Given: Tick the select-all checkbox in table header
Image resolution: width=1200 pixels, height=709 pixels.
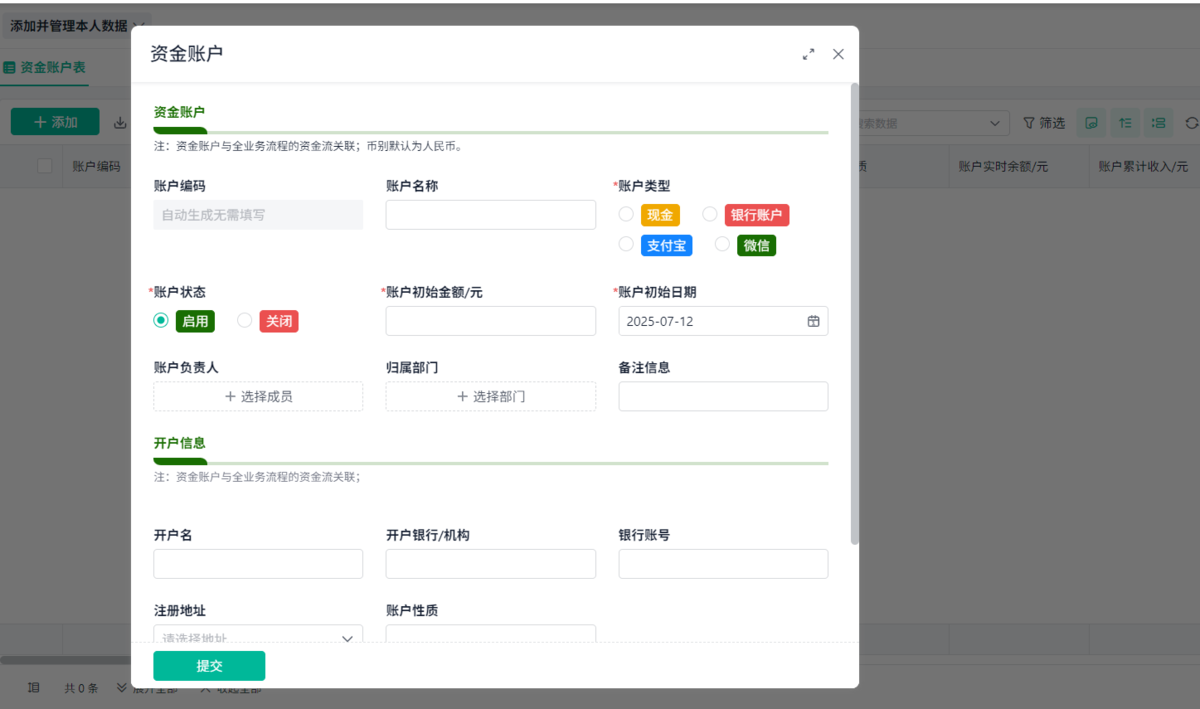Looking at the screenshot, I should click(x=45, y=166).
